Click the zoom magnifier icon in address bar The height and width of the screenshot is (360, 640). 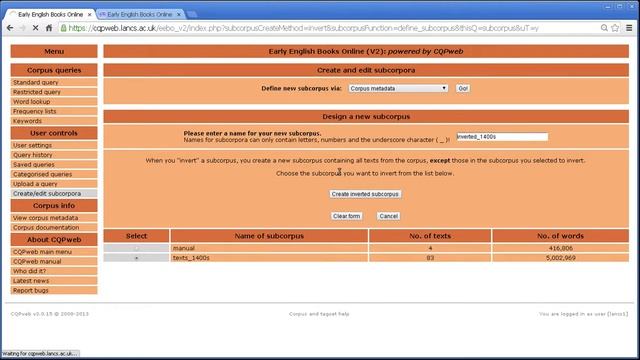click(604, 28)
